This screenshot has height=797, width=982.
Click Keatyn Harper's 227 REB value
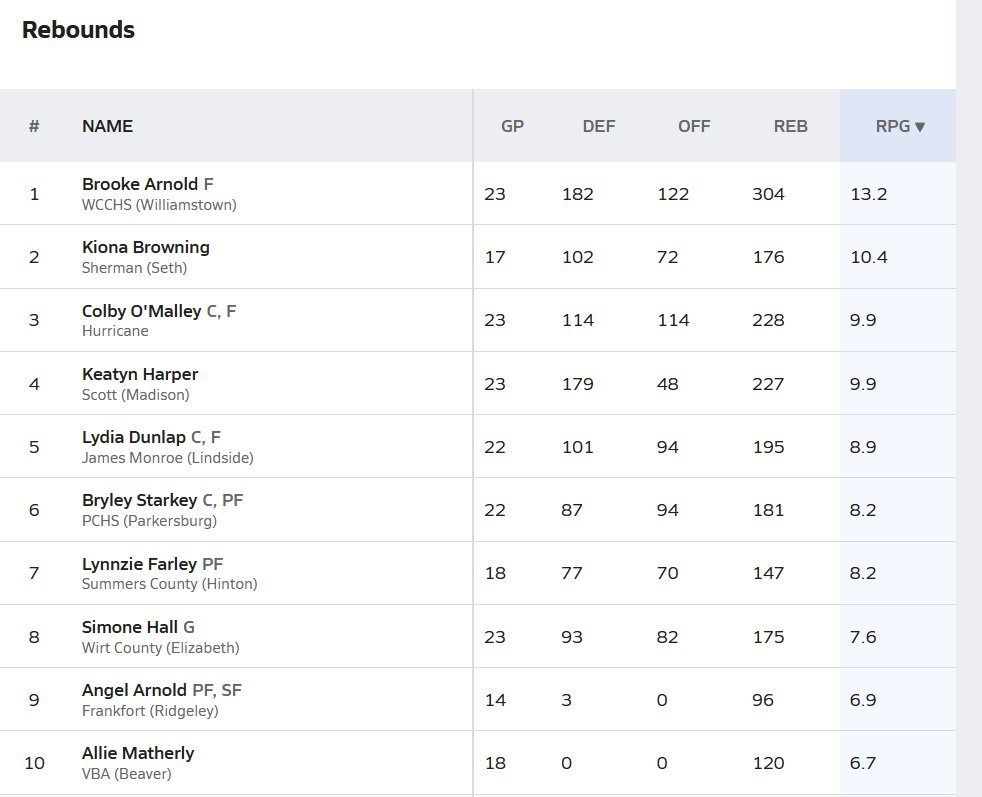click(x=768, y=384)
